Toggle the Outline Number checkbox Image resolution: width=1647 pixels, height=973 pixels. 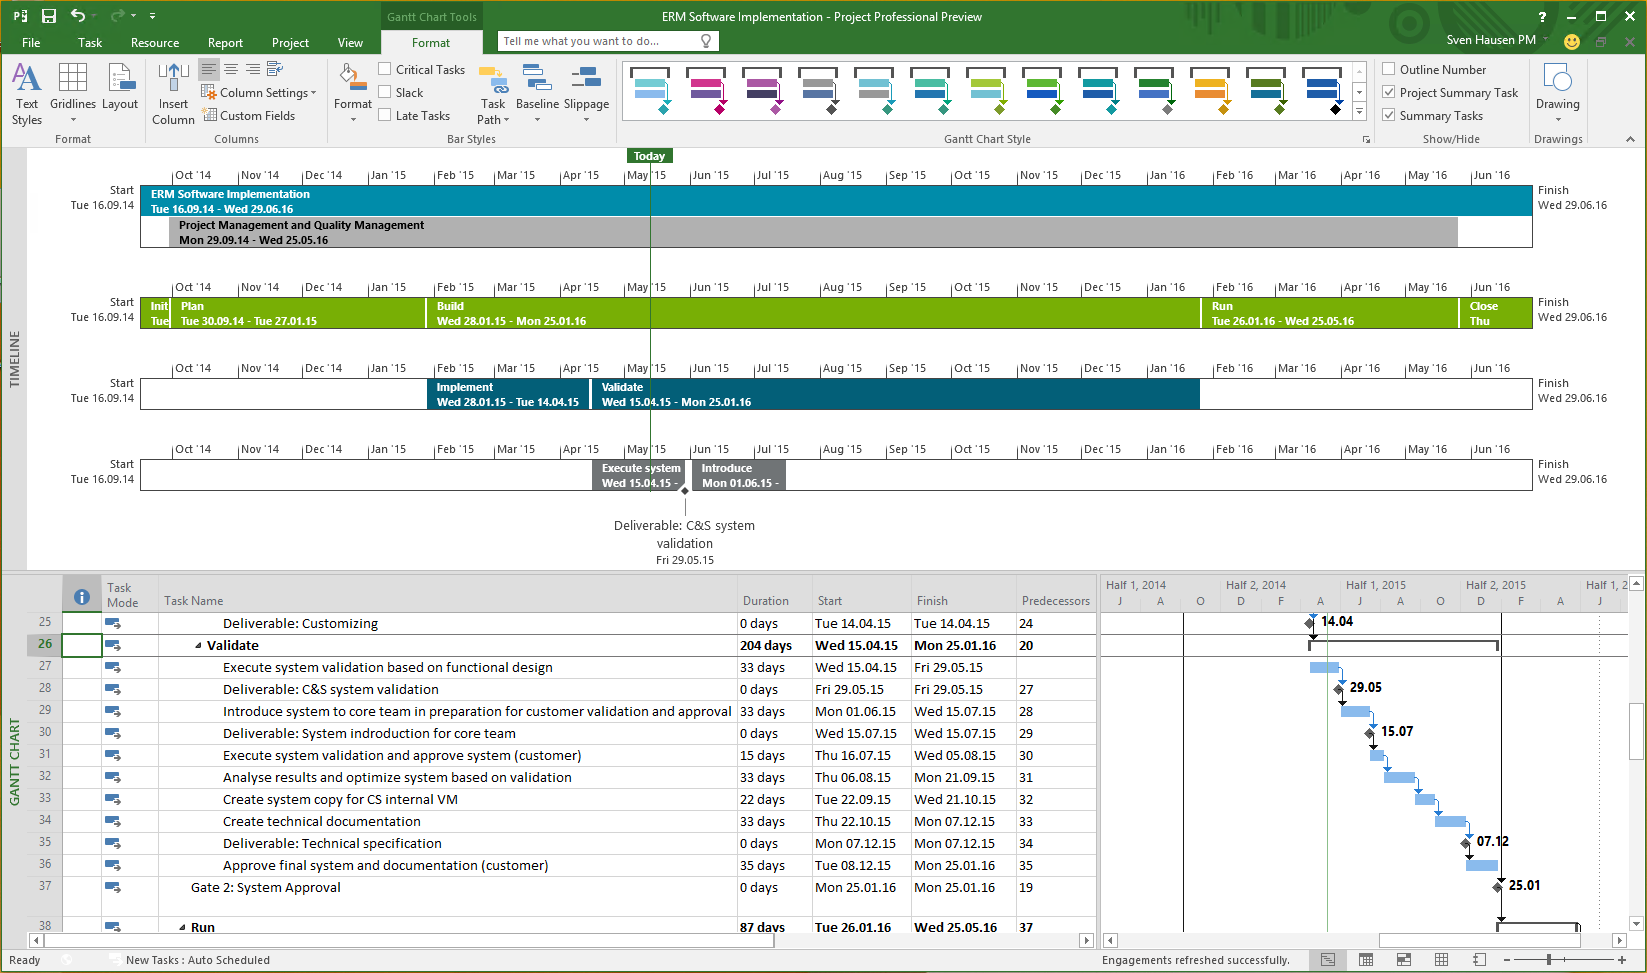[x=1389, y=69]
